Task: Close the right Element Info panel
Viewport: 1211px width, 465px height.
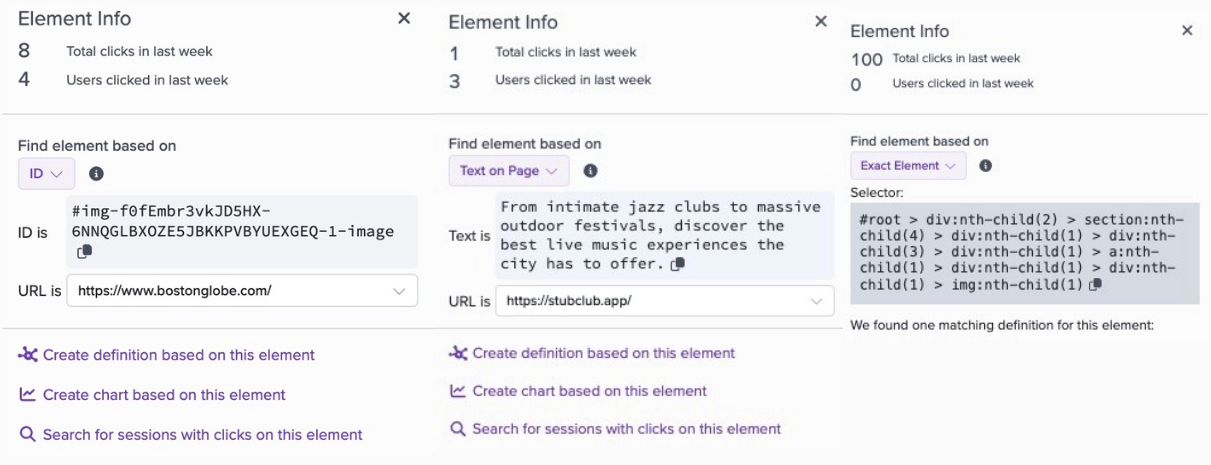Action: [1187, 31]
